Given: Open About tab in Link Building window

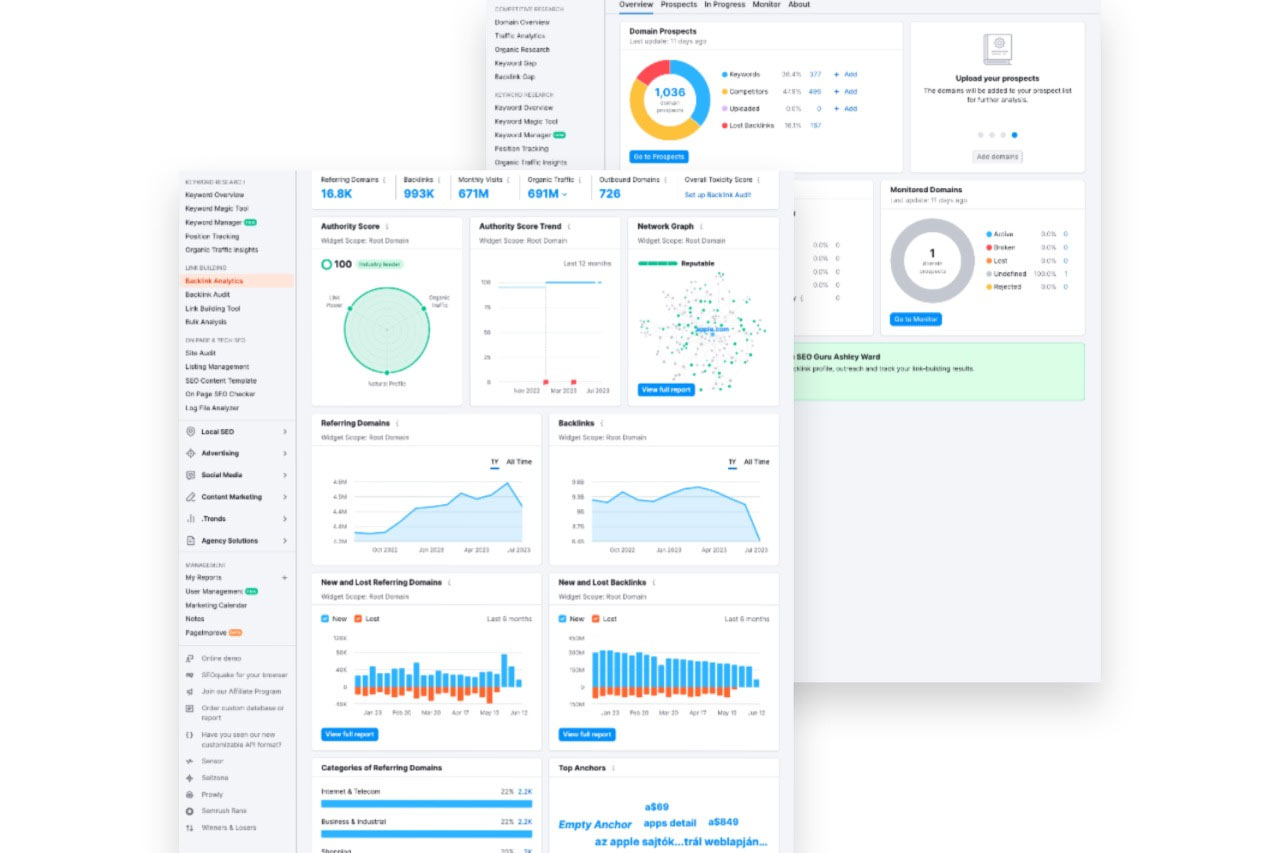Looking at the screenshot, I should click(x=799, y=5).
